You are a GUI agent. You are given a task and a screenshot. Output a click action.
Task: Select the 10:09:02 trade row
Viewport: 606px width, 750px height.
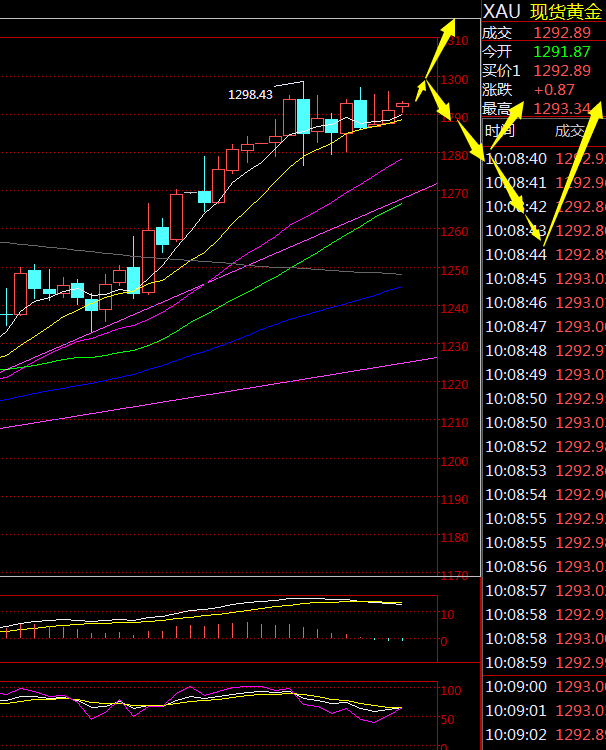[544, 735]
